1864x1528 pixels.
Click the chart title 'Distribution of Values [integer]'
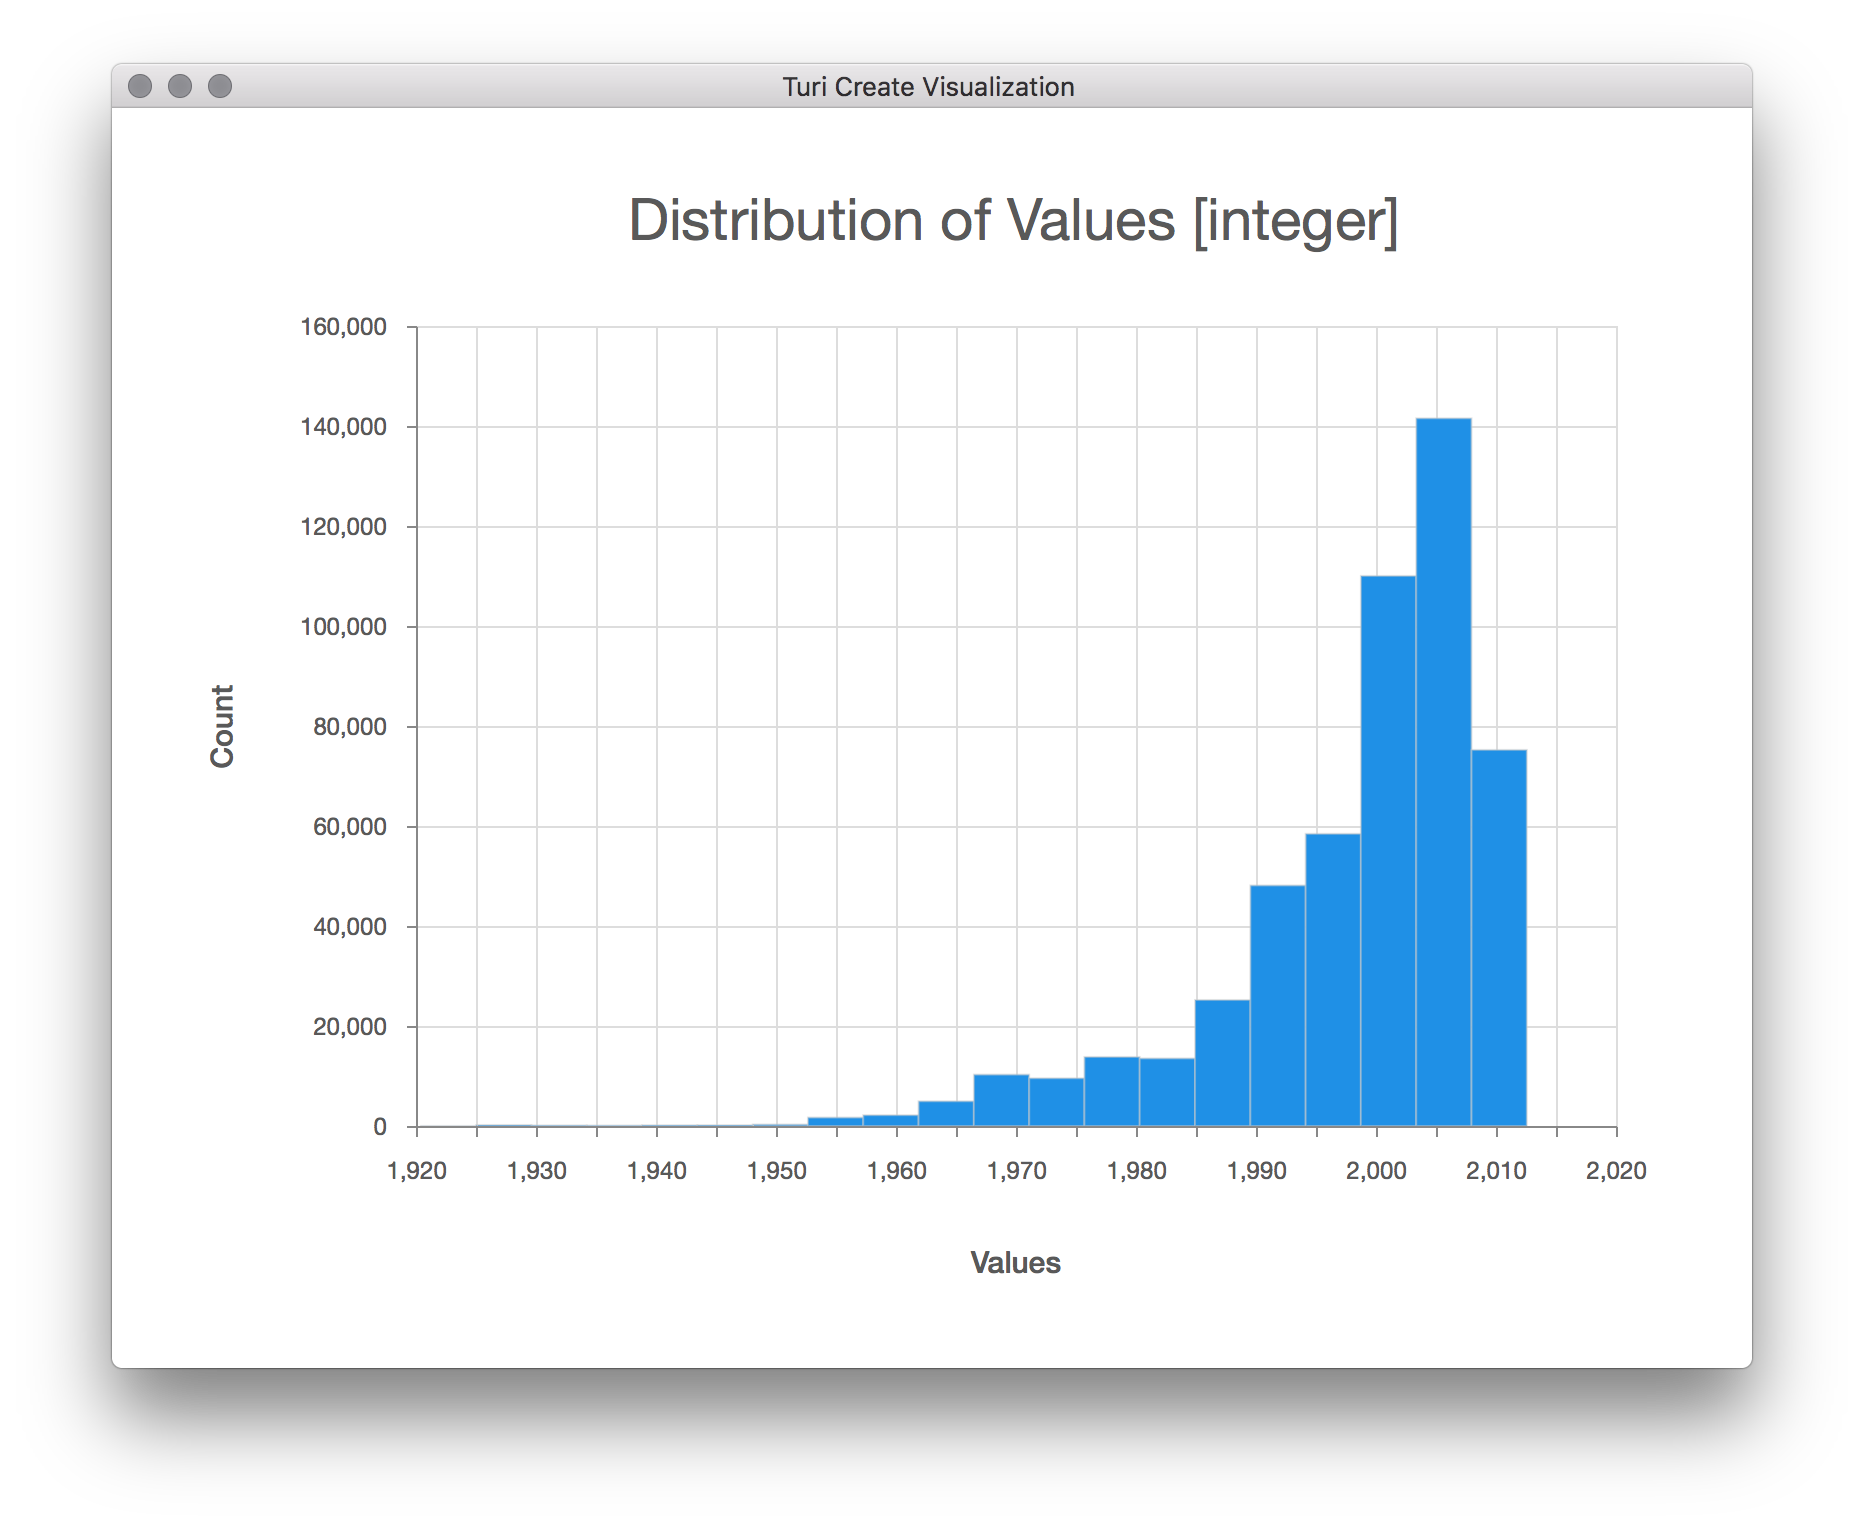(1013, 221)
